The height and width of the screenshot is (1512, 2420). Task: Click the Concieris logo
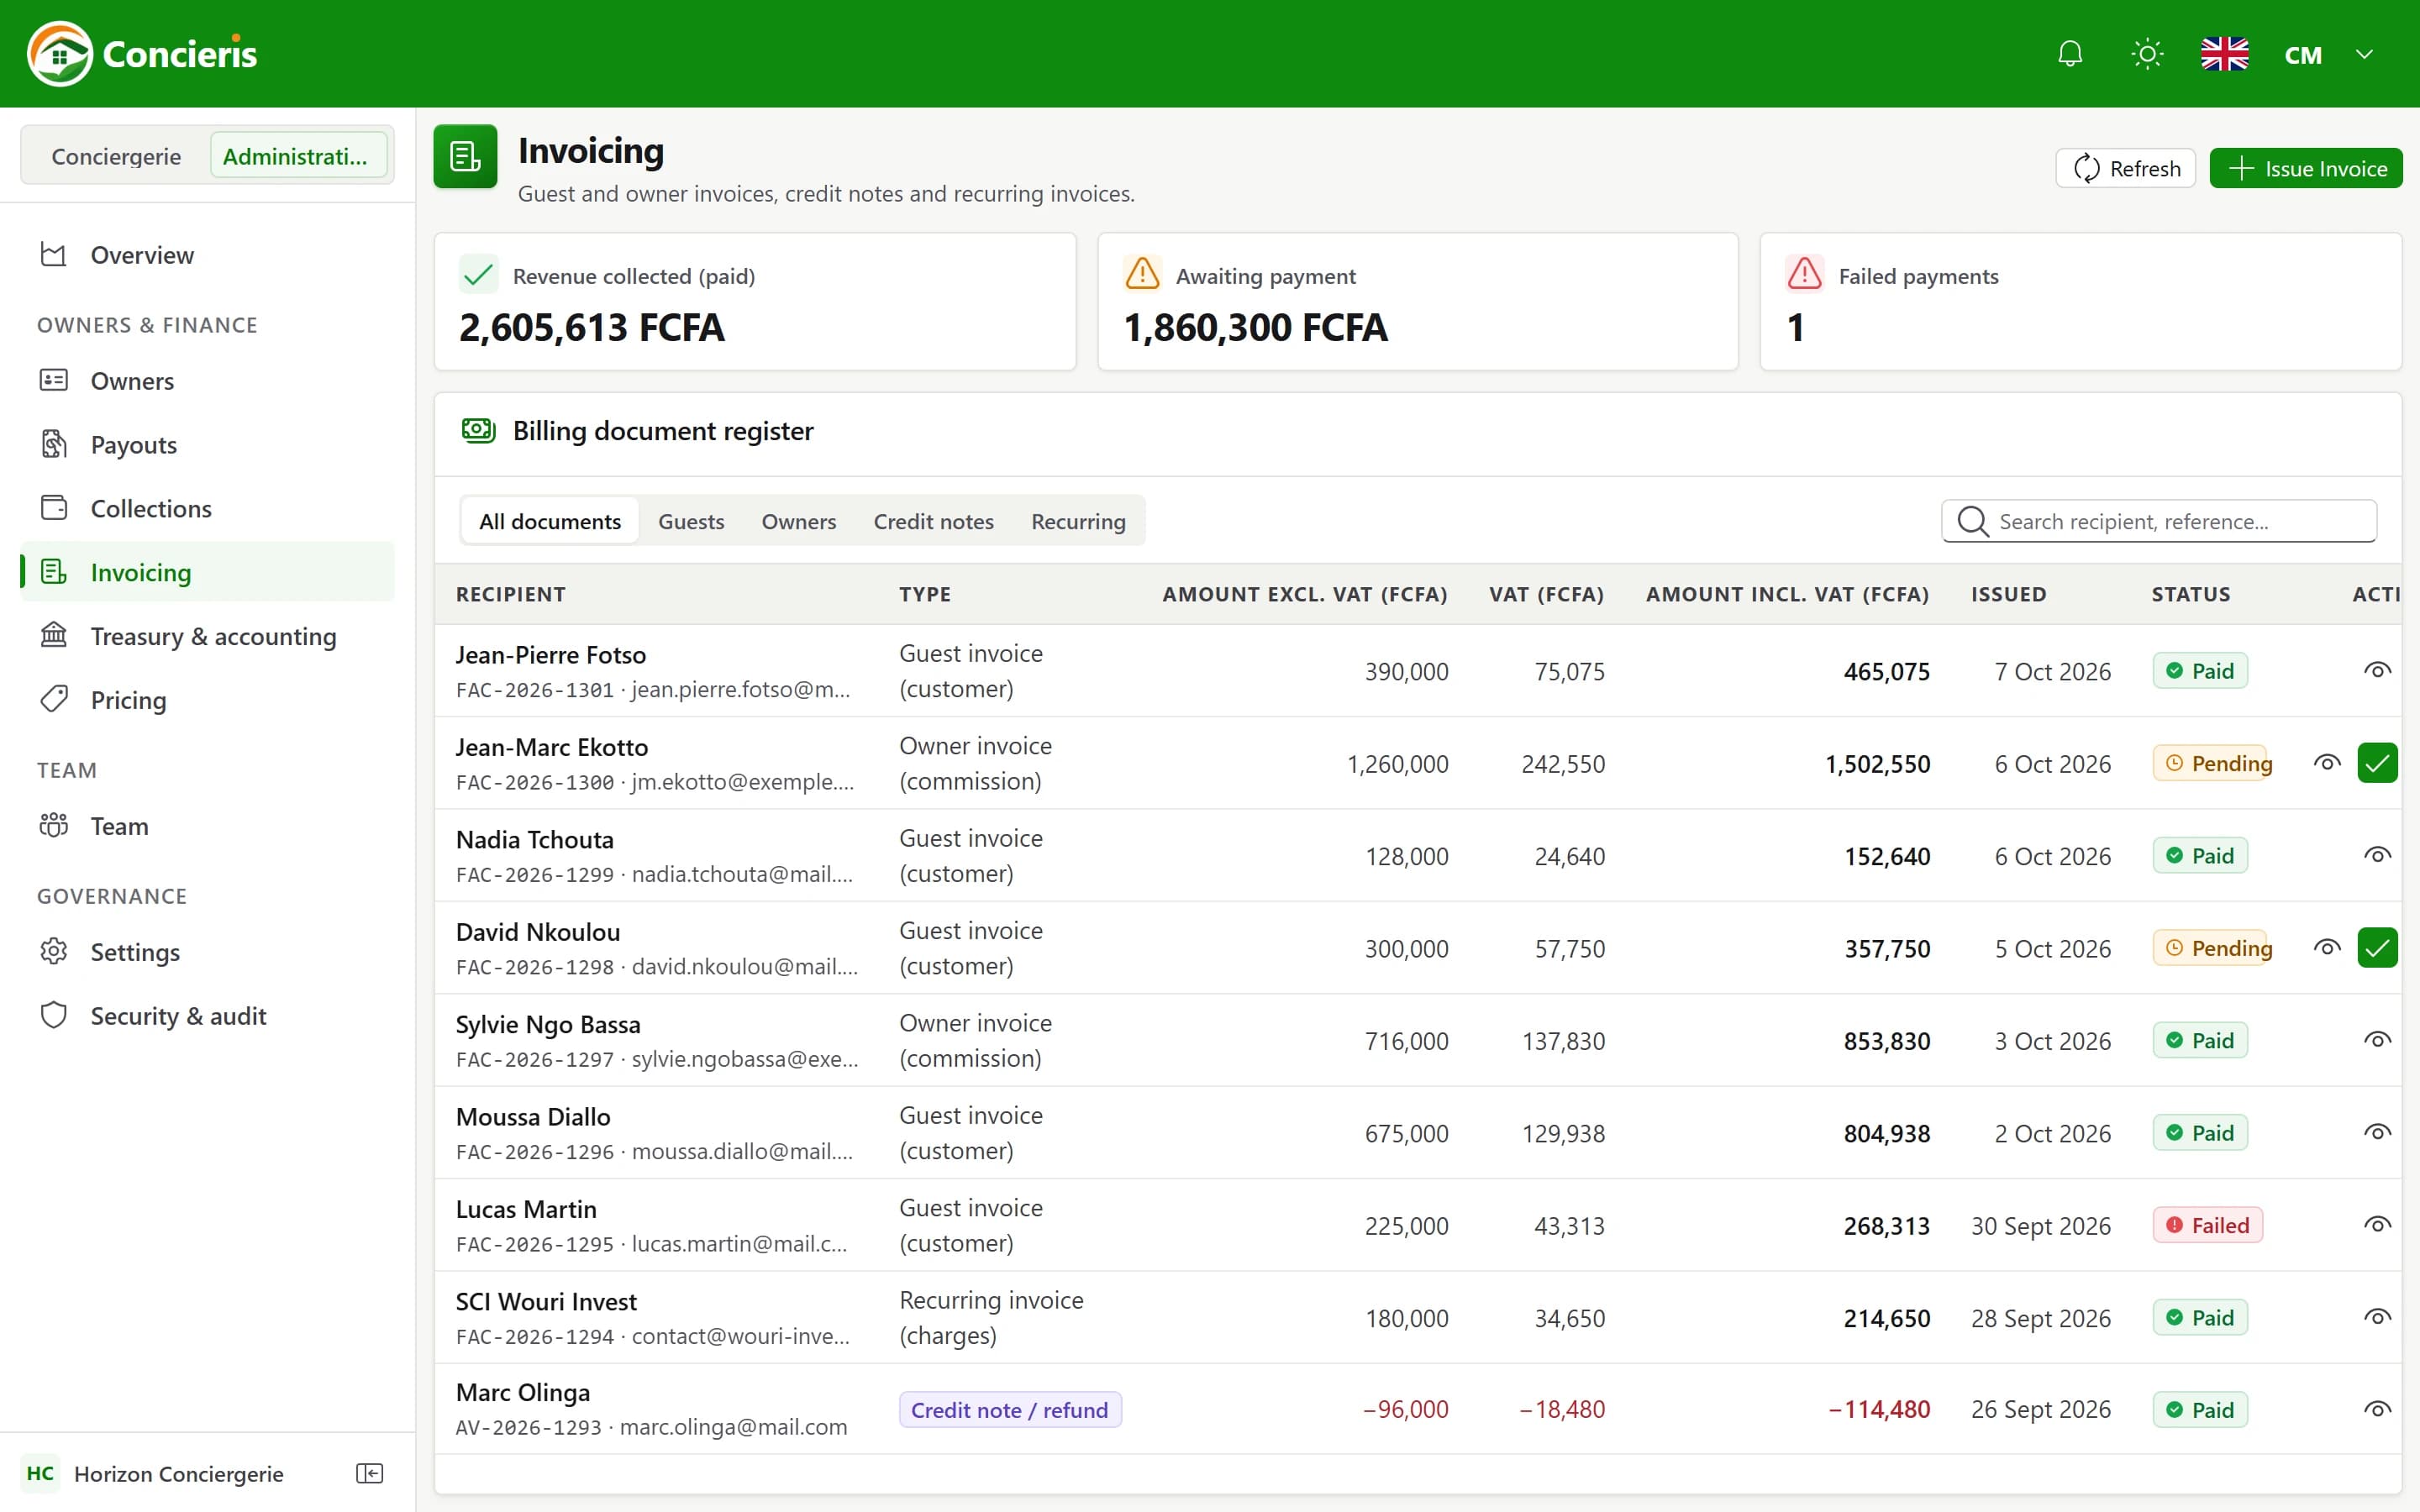[x=142, y=54]
